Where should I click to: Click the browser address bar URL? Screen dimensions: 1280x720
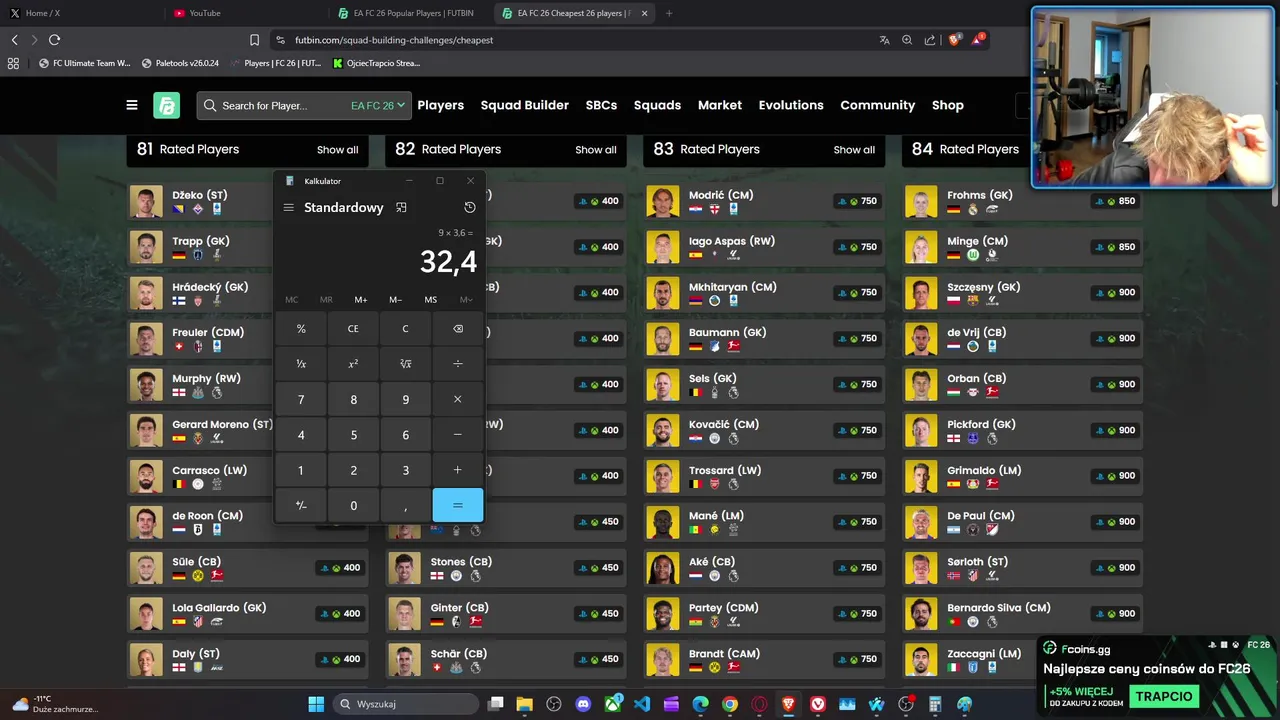394,40
